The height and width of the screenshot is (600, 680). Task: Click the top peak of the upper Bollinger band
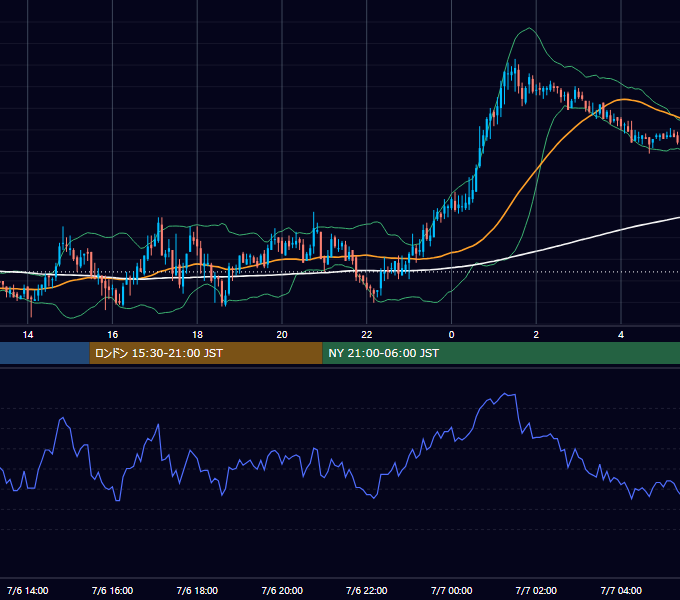pos(529,28)
